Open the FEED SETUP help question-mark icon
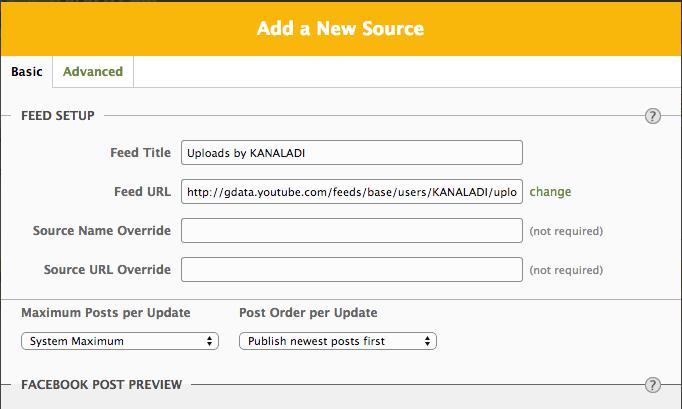Image resolution: width=682 pixels, height=409 pixels. (653, 116)
